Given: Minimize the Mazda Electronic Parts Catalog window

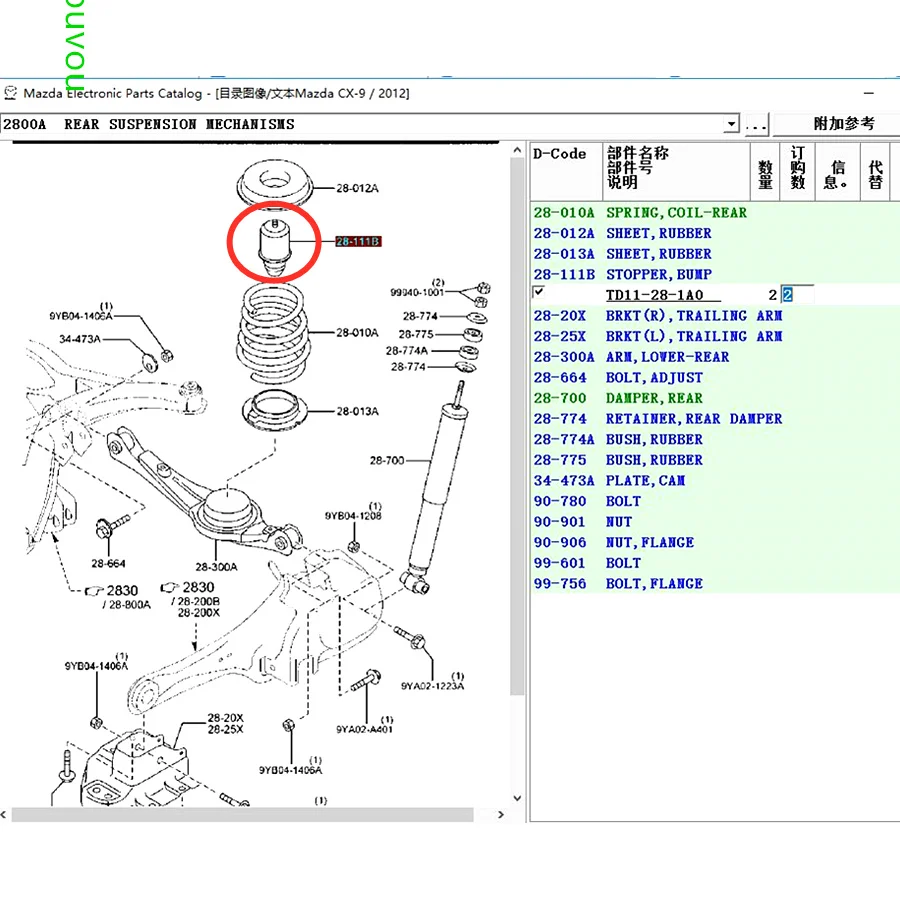Looking at the screenshot, I should pos(869,93).
